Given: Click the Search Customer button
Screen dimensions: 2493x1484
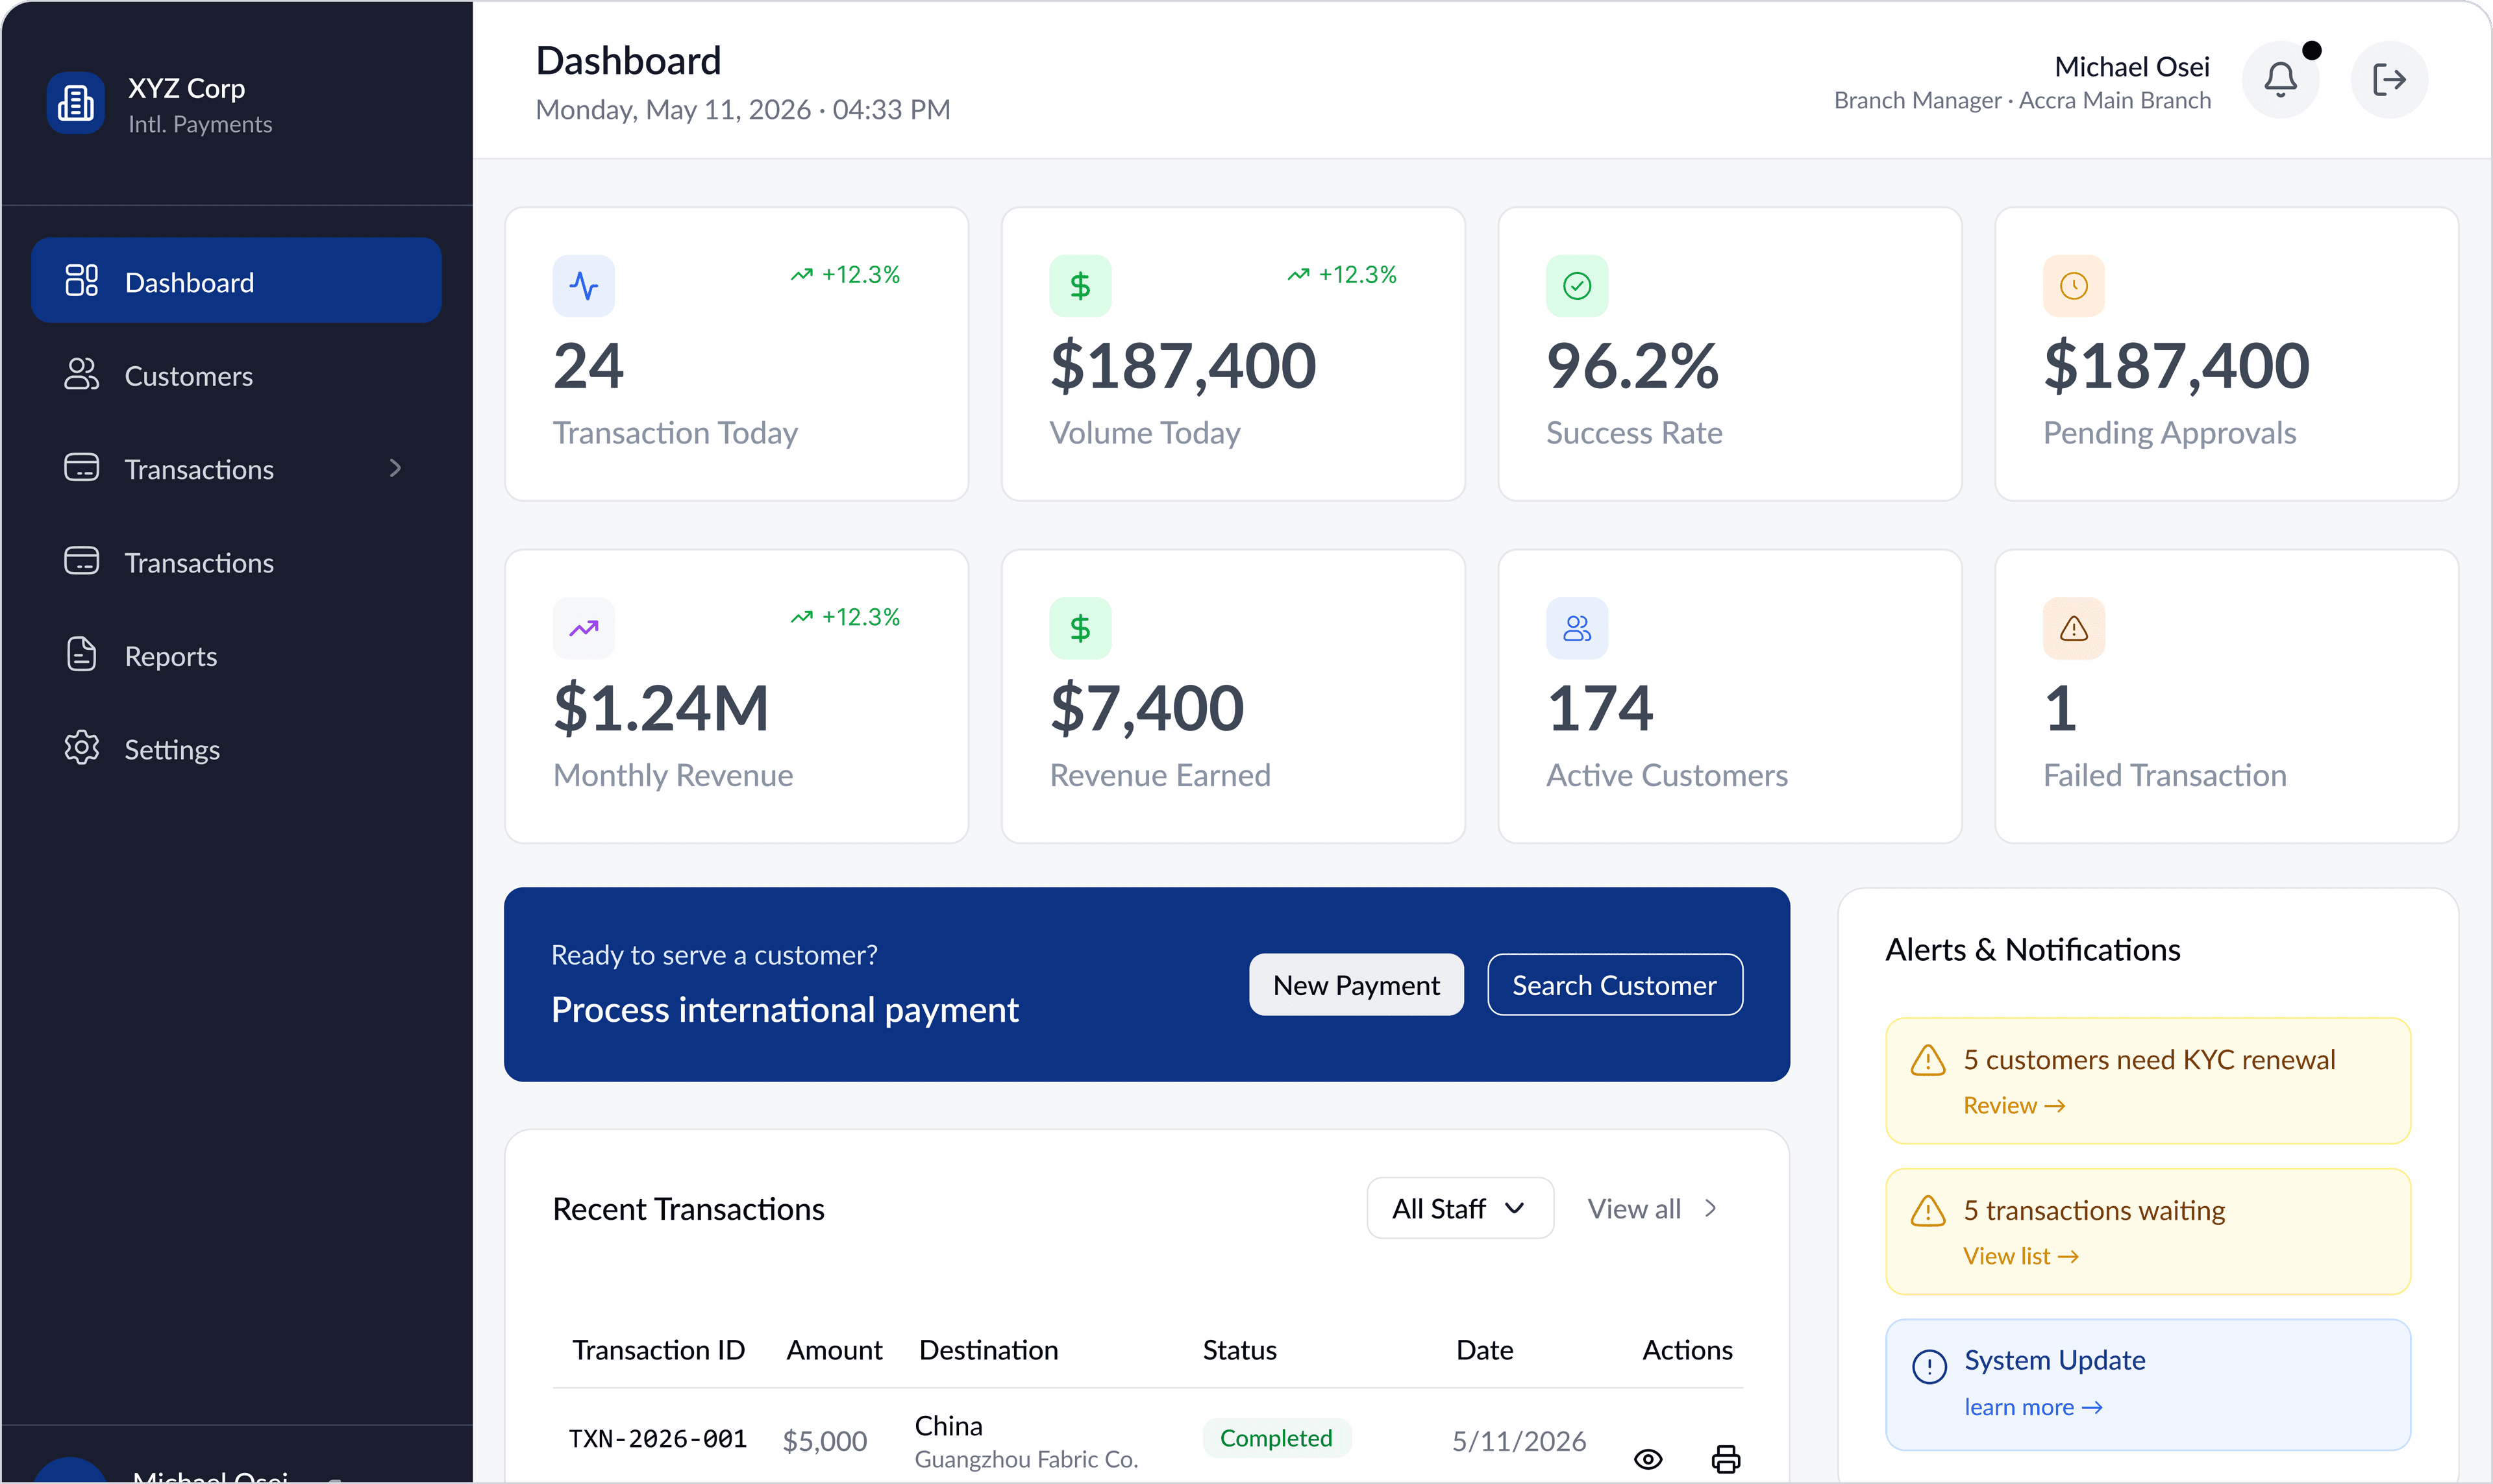Looking at the screenshot, I should pos(1614,985).
